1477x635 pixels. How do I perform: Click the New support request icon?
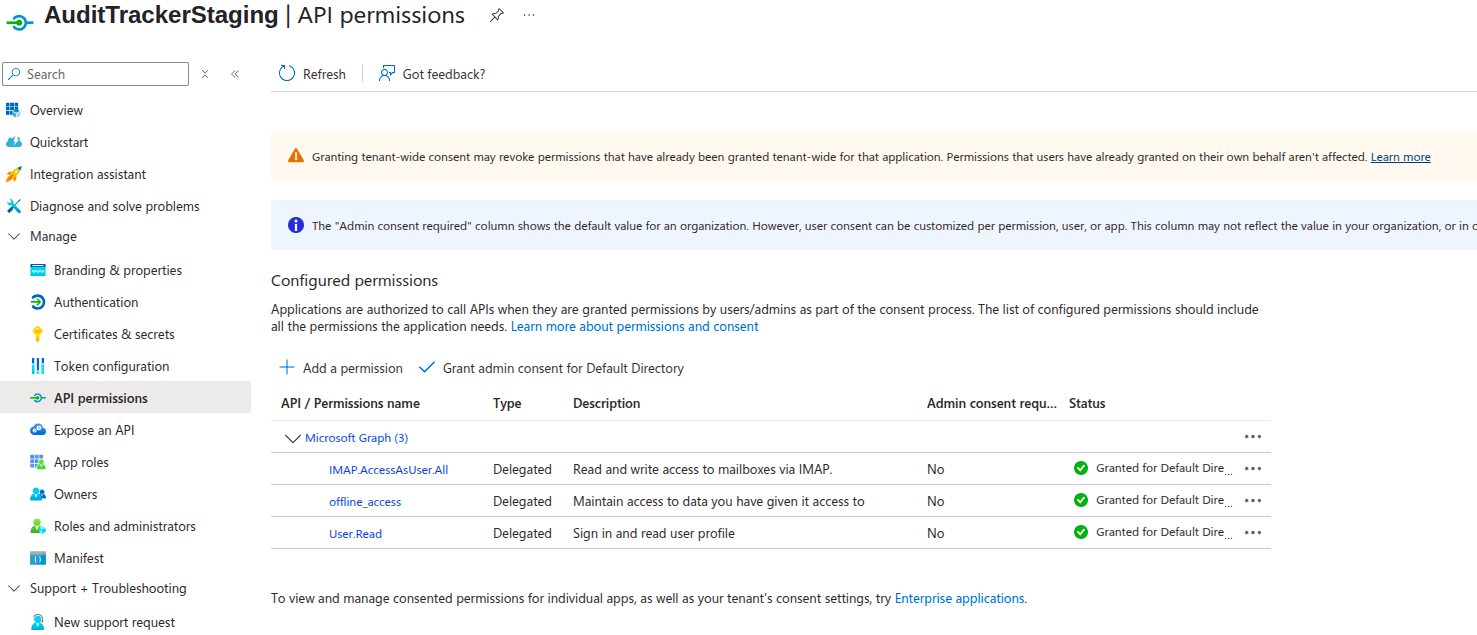click(x=38, y=622)
